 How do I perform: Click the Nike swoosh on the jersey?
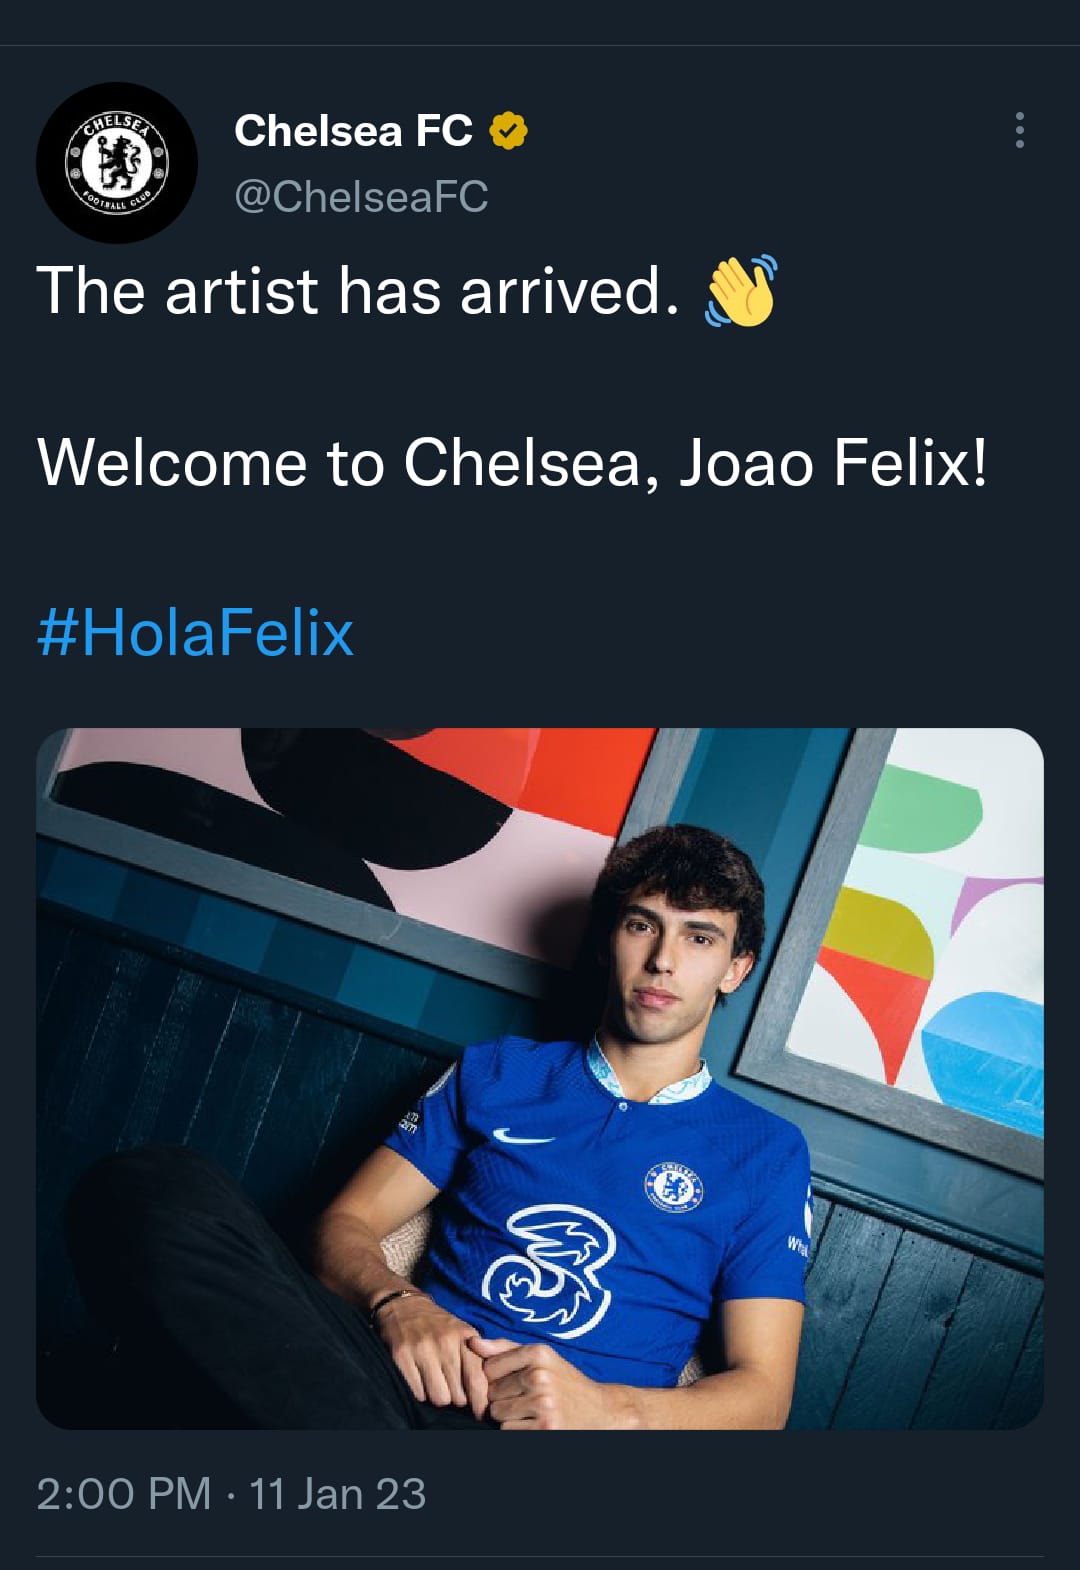click(x=523, y=1137)
